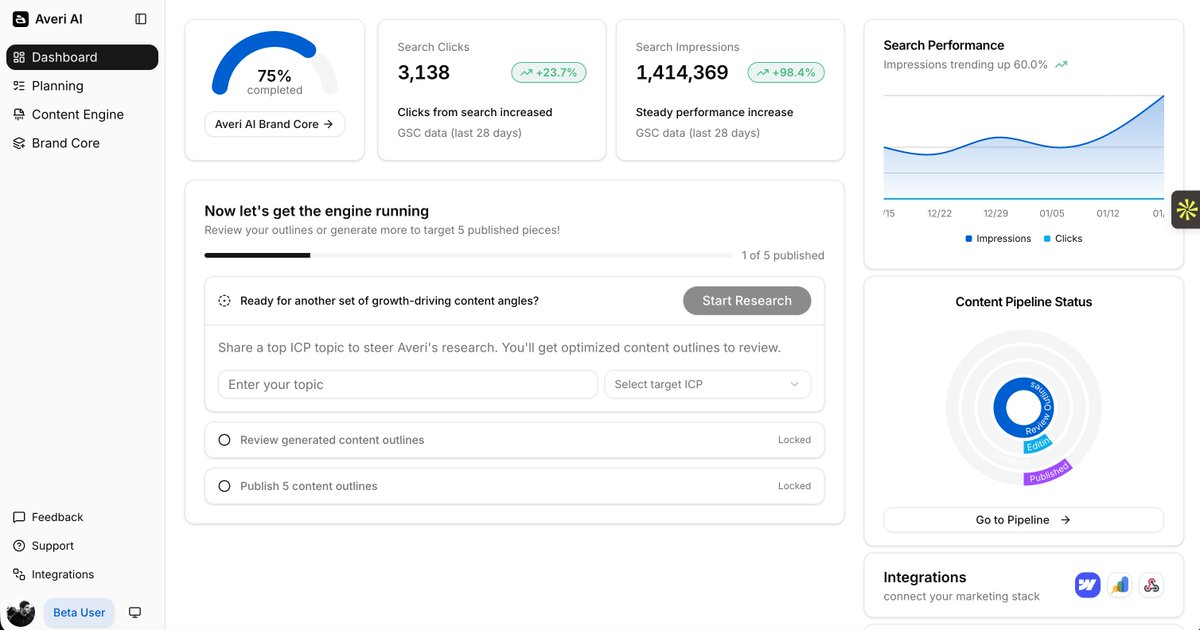Image resolution: width=1200 pixels, height=630 pixels.
Task: Click the Averi AI logo icon
Action: tap(20, 17)
